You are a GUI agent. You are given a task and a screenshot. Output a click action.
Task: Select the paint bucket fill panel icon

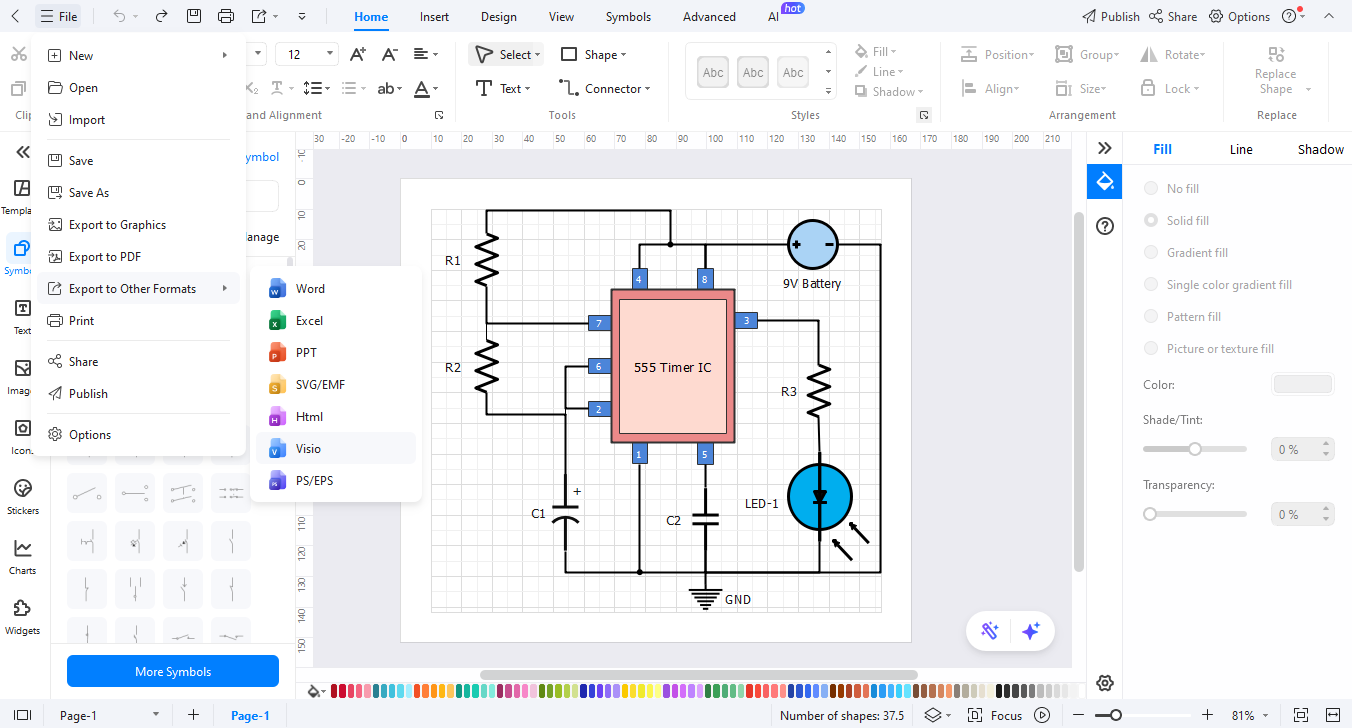1105,181
